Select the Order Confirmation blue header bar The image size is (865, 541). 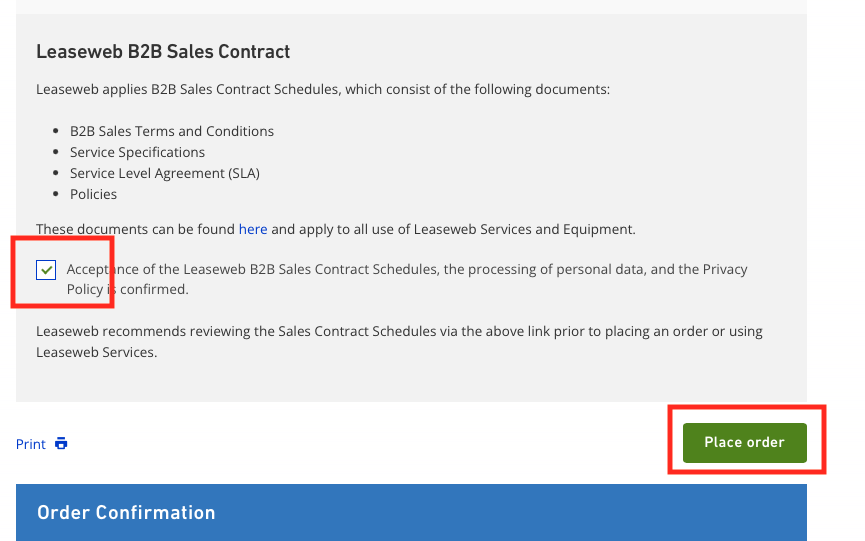411,512
